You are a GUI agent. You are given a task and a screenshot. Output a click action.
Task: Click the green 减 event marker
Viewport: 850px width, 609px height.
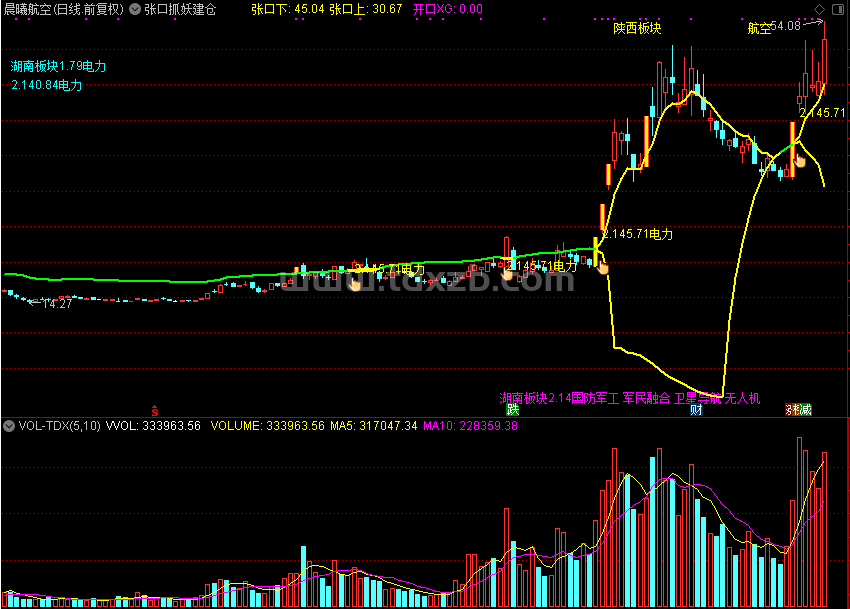pos(806,409)
